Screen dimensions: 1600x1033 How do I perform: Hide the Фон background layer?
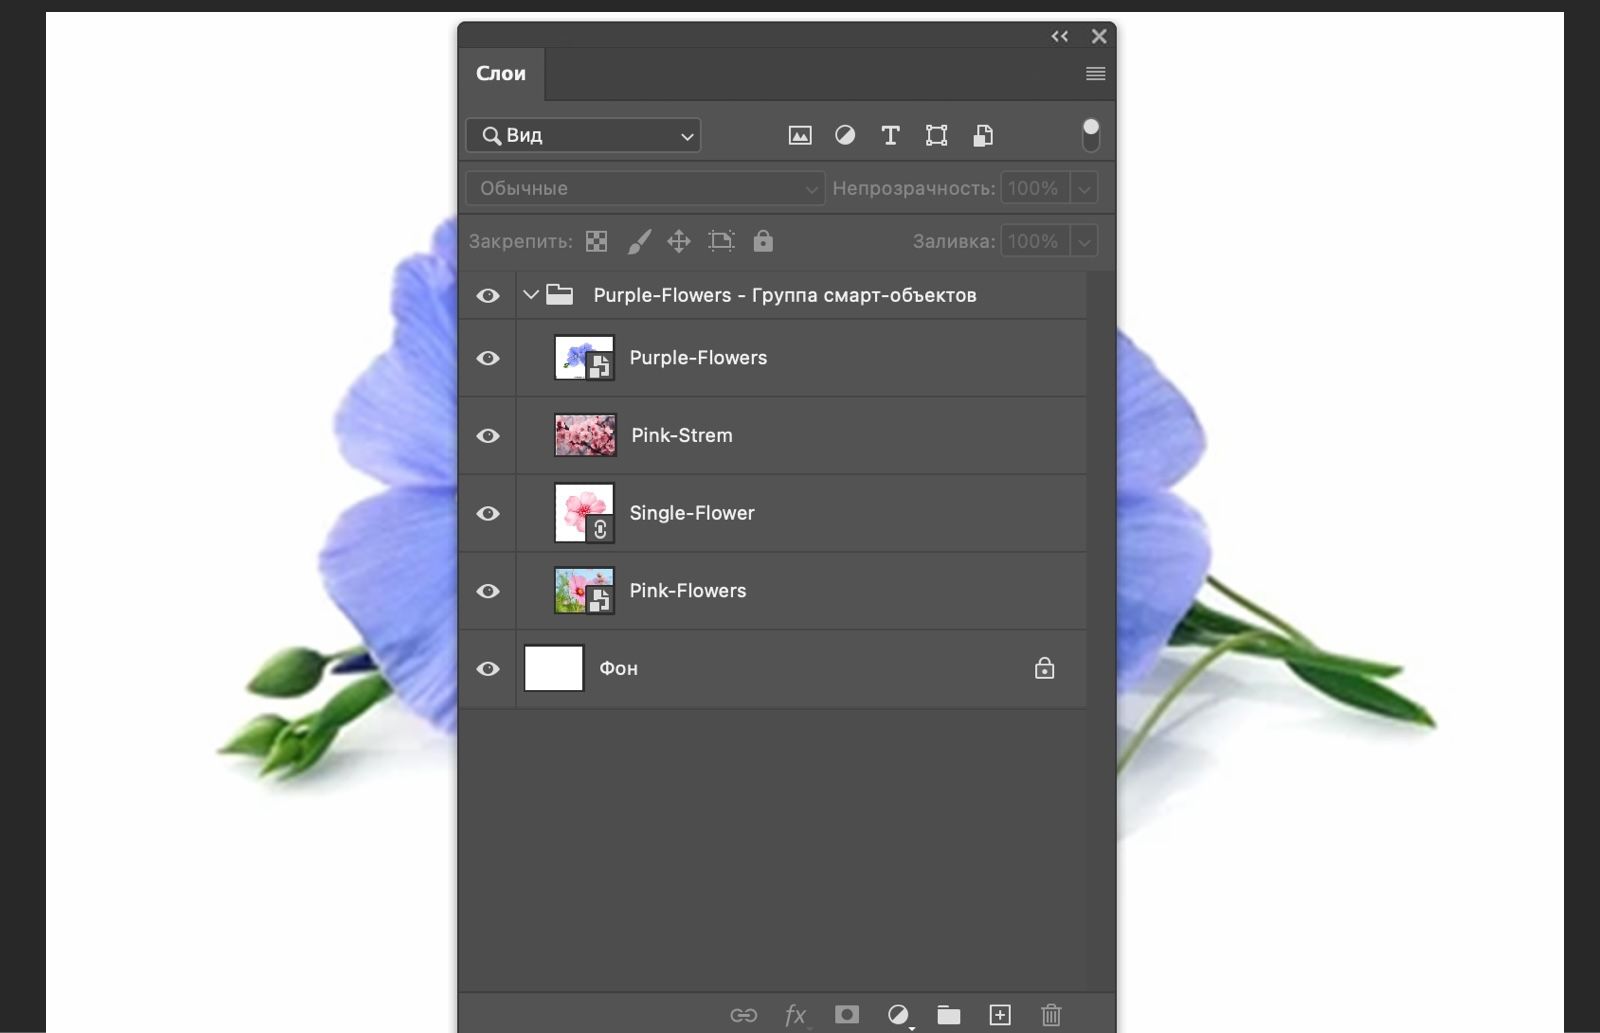(488, 668)
